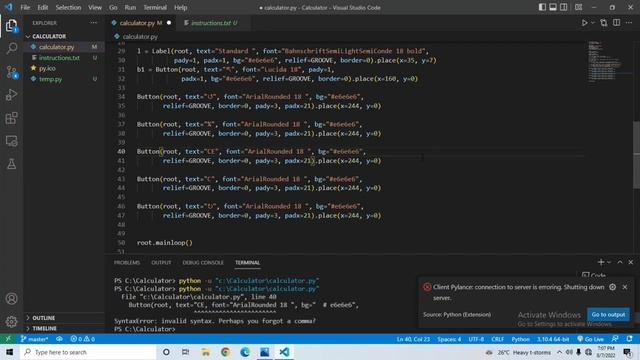
Task: Click Ln 40, Col 23 cursor position
Action: pos(413,339)
